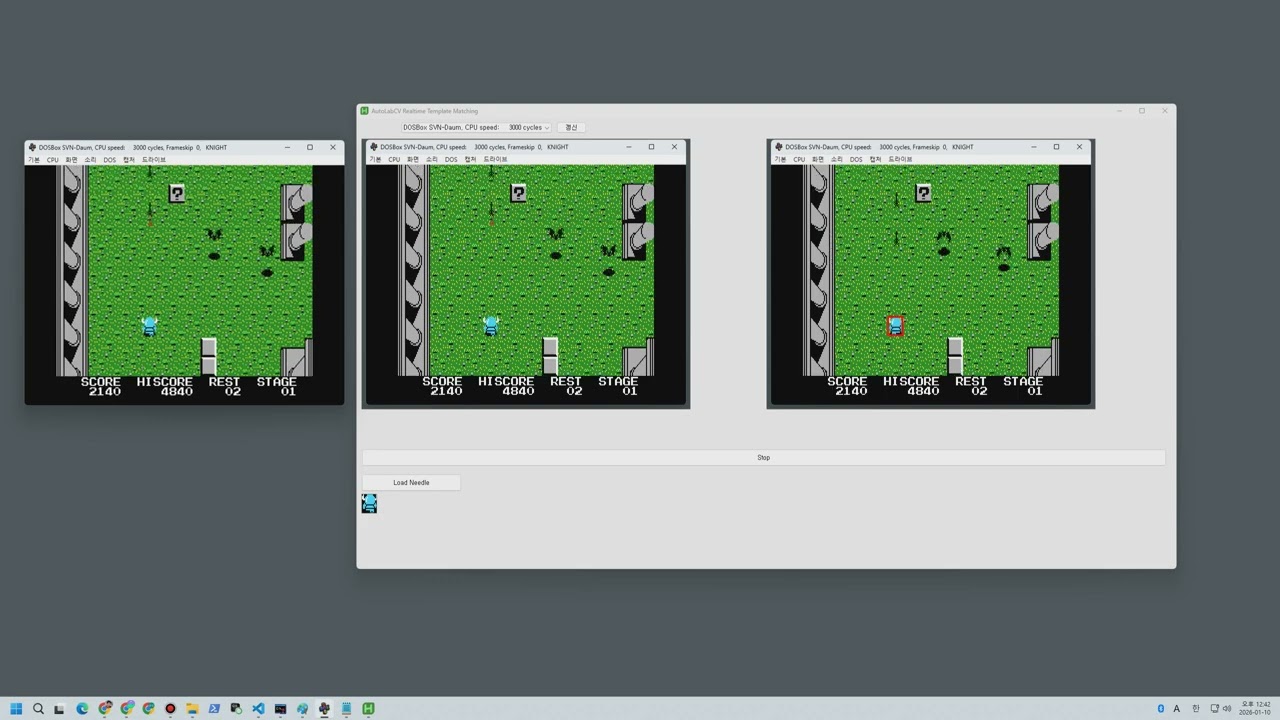Open the clock showing 12:42

1256,709
